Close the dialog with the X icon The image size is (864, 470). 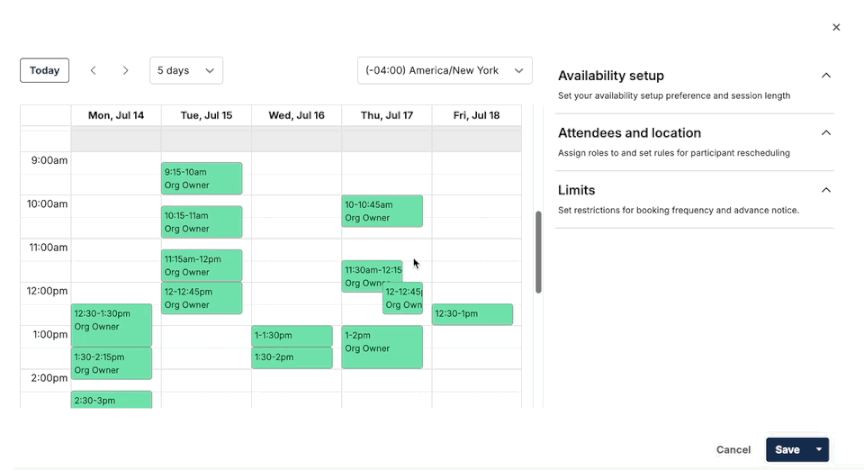pos(836,27)
